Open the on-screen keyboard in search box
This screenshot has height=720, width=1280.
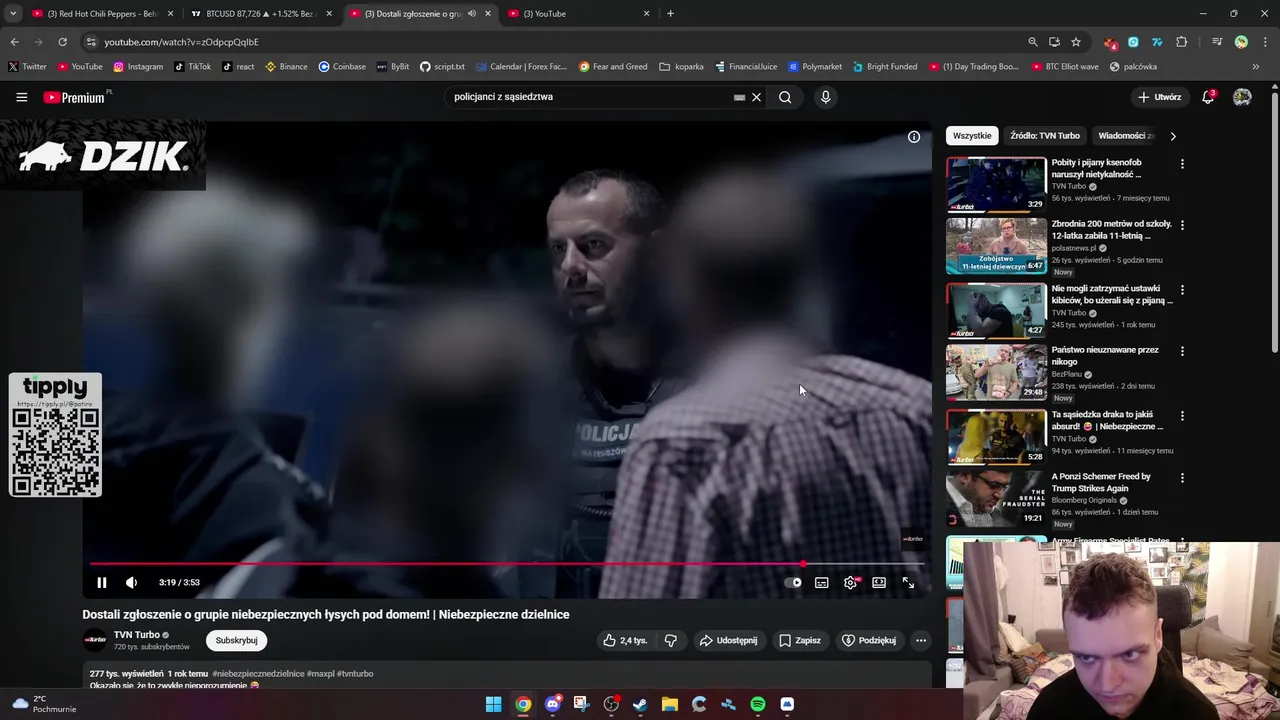[x=739, y=97]
